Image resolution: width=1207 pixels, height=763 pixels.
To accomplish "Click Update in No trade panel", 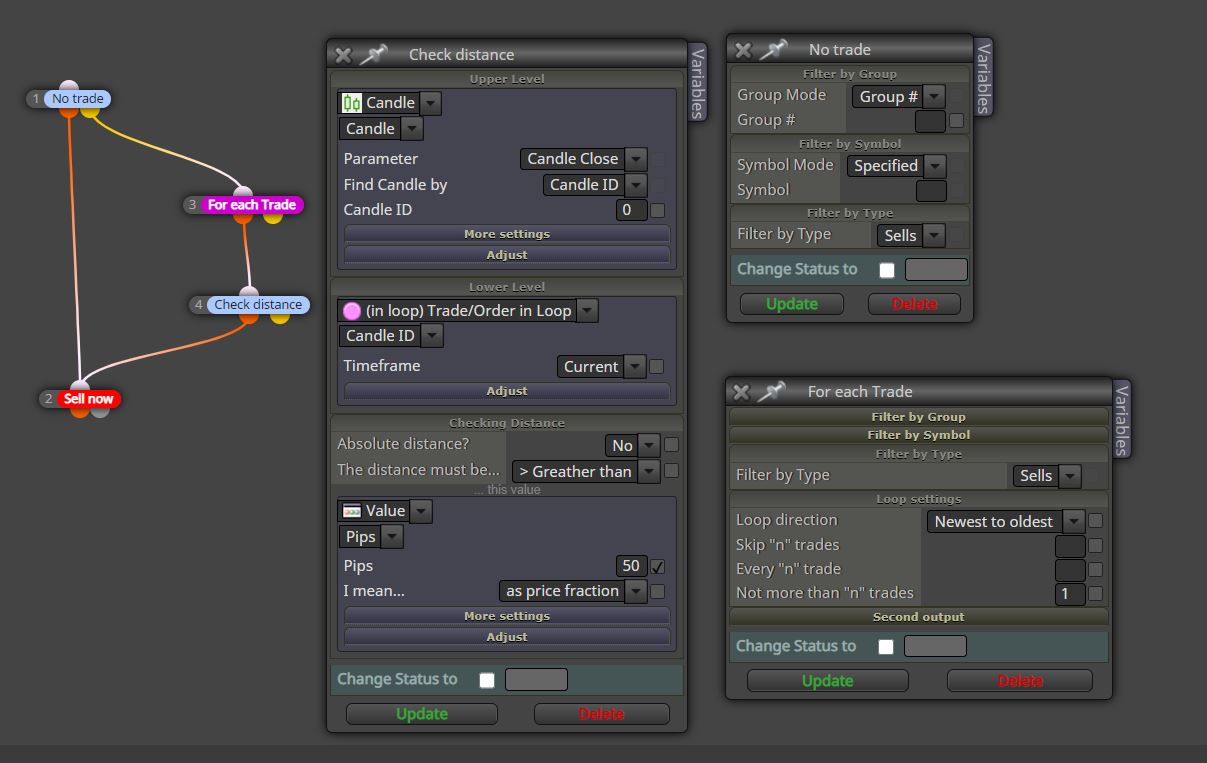I will coord(792,304).
